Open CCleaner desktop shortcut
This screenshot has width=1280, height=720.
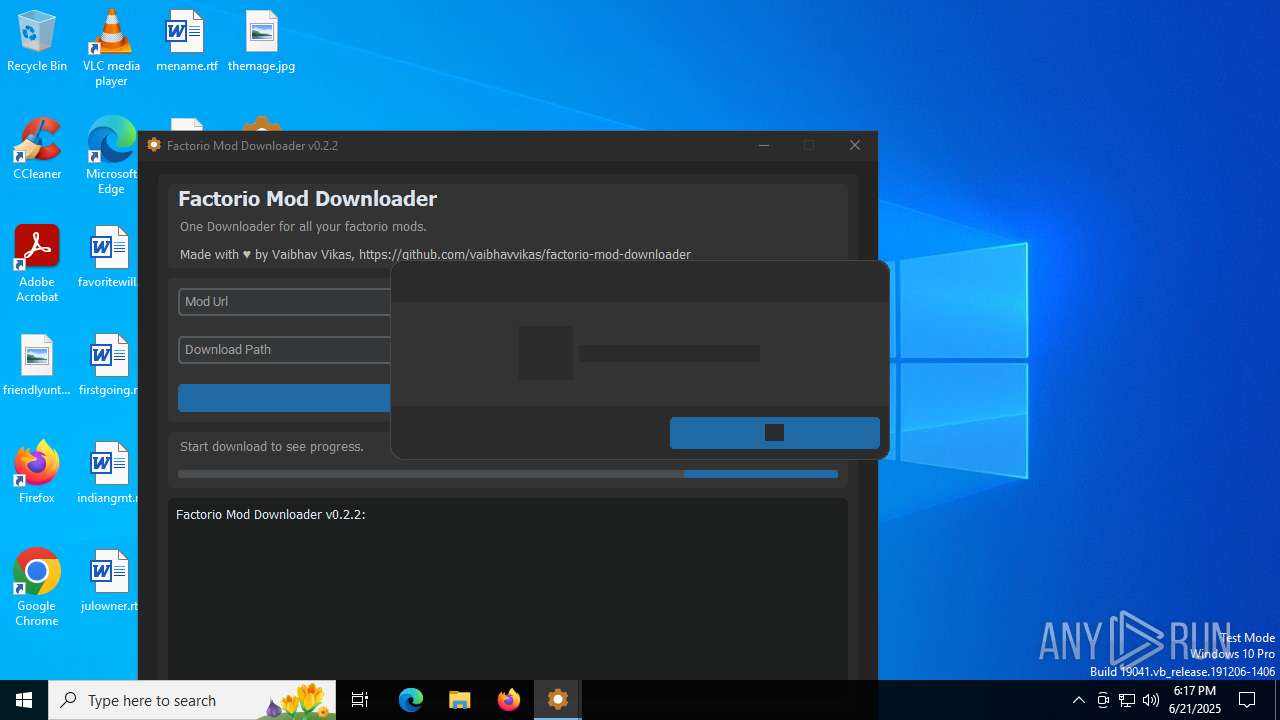(37, 149)
